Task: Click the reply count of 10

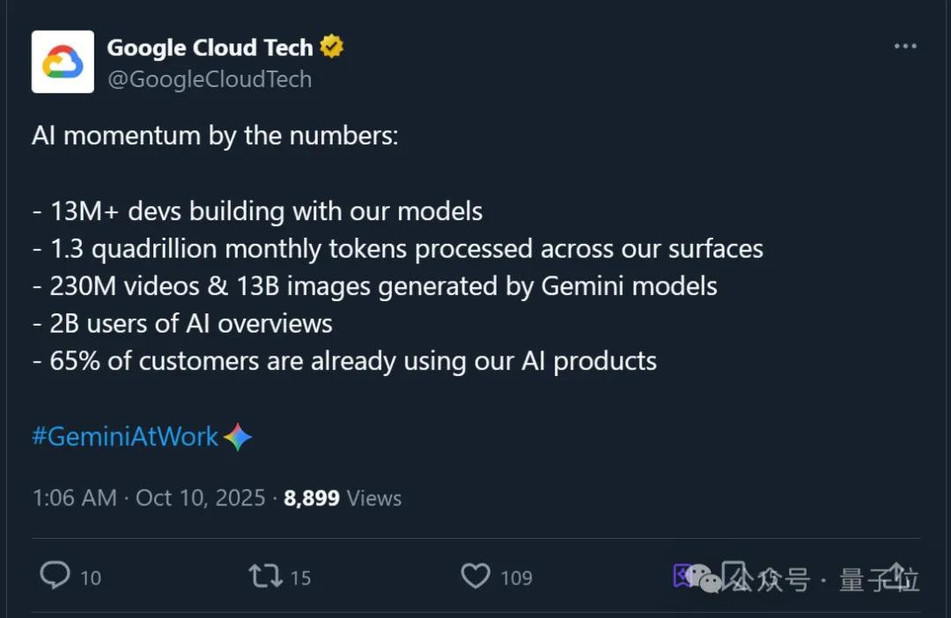Action: coord(90,578)
